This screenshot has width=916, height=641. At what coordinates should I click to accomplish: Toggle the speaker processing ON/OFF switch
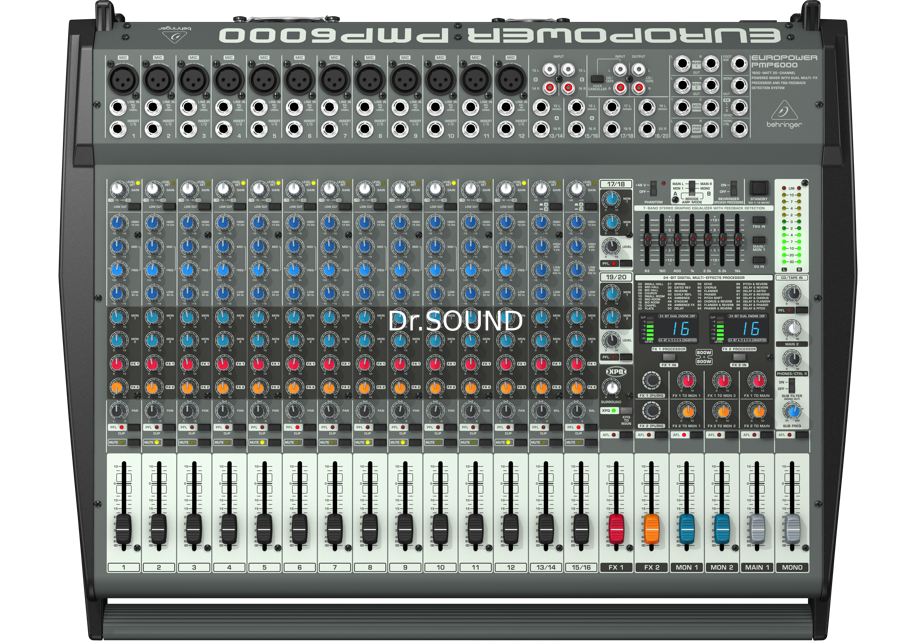(734, 188)
